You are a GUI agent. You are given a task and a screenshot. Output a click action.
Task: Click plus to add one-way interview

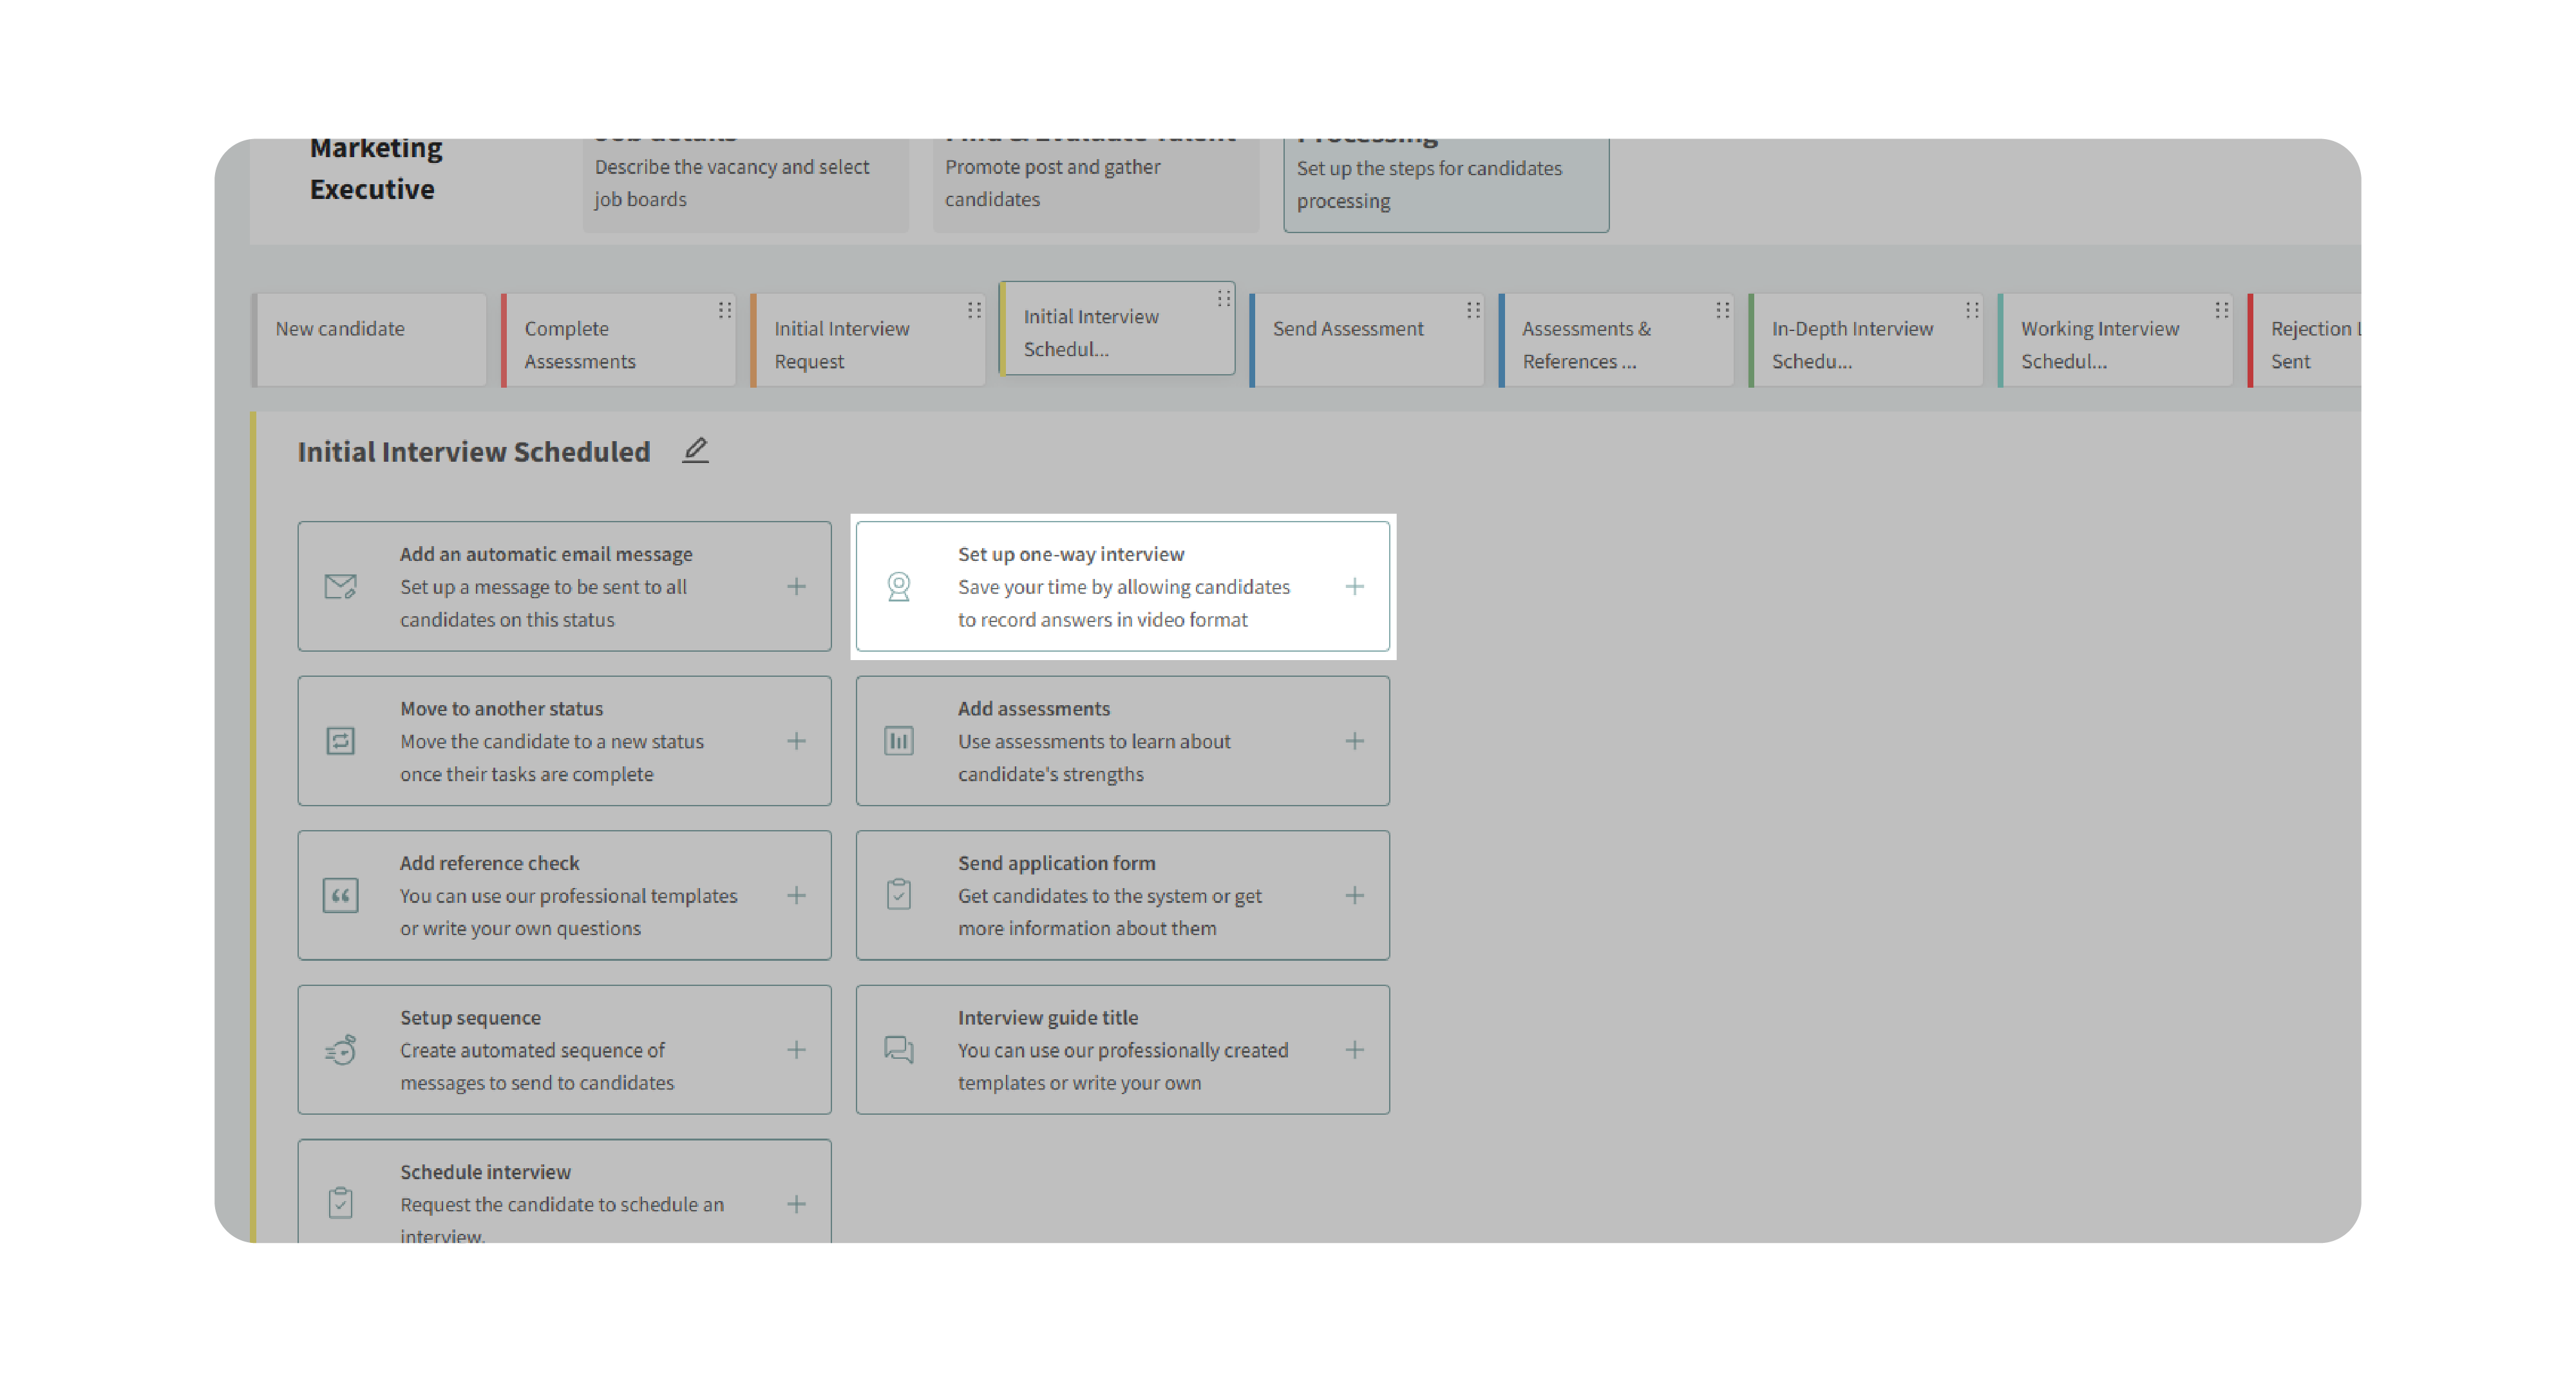(x=1354, y=586)
